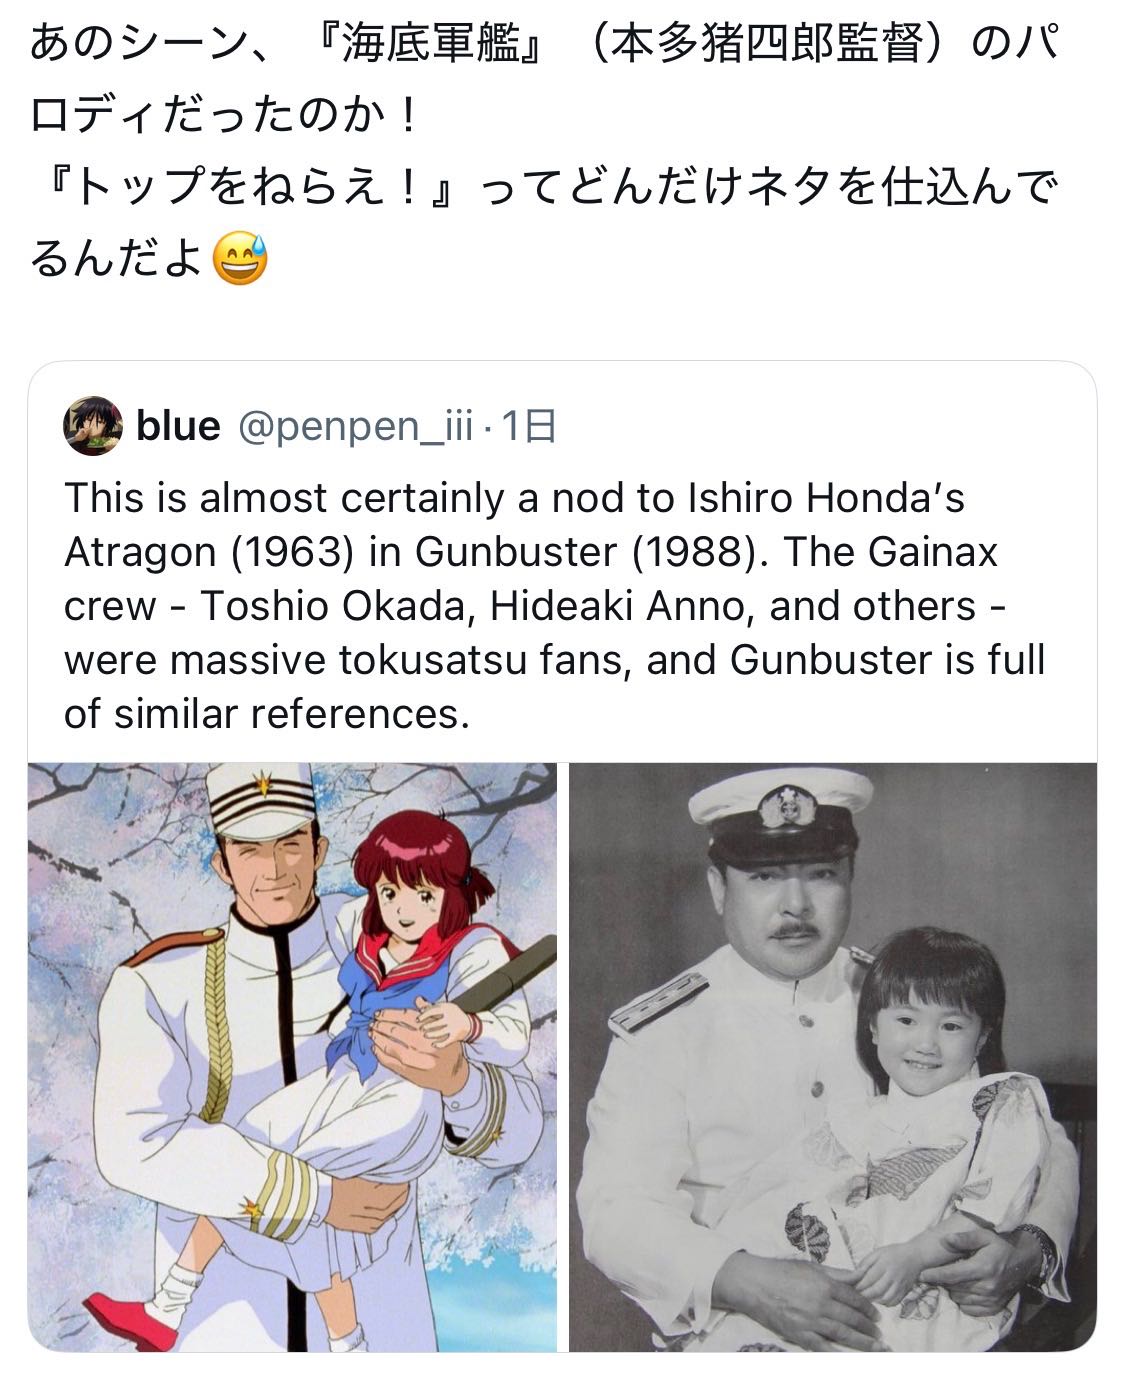The image size is (1125, 1380).
Task: Click the quoted tweet's English text body
Action: (555, 606)
